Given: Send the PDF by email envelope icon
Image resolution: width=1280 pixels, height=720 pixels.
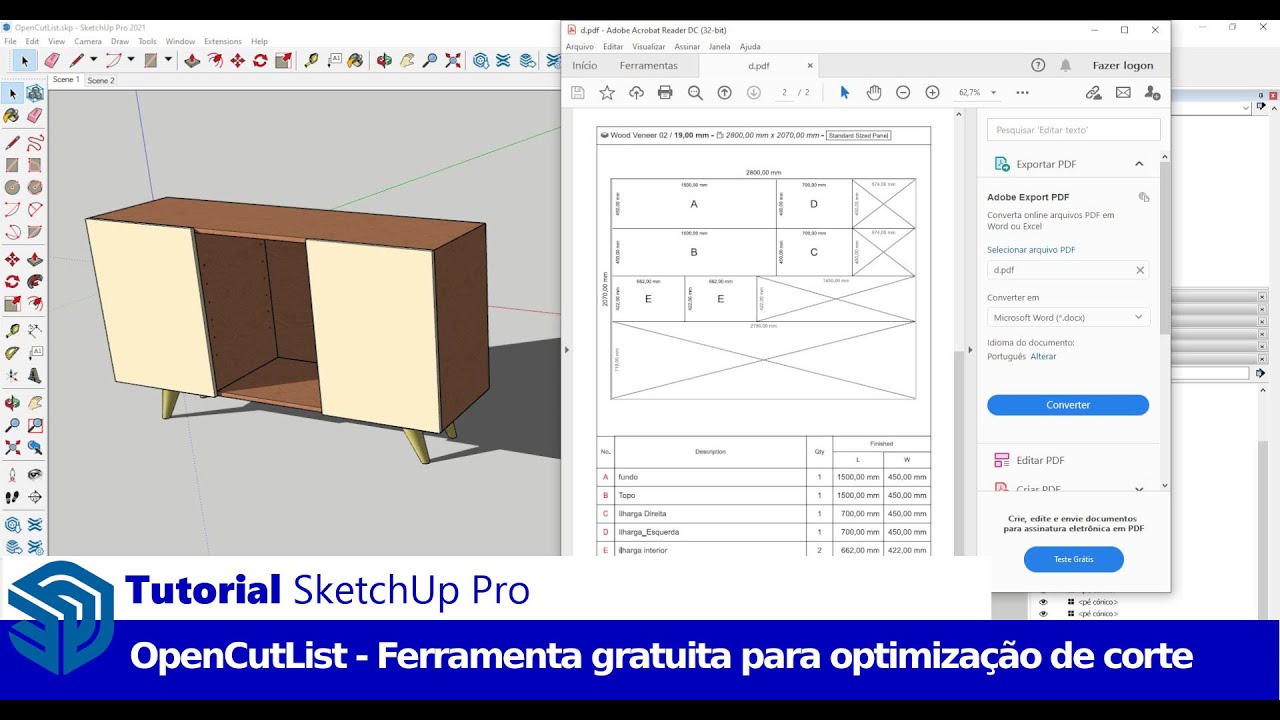Looking at the screenshot, I should click(1123, 92).
